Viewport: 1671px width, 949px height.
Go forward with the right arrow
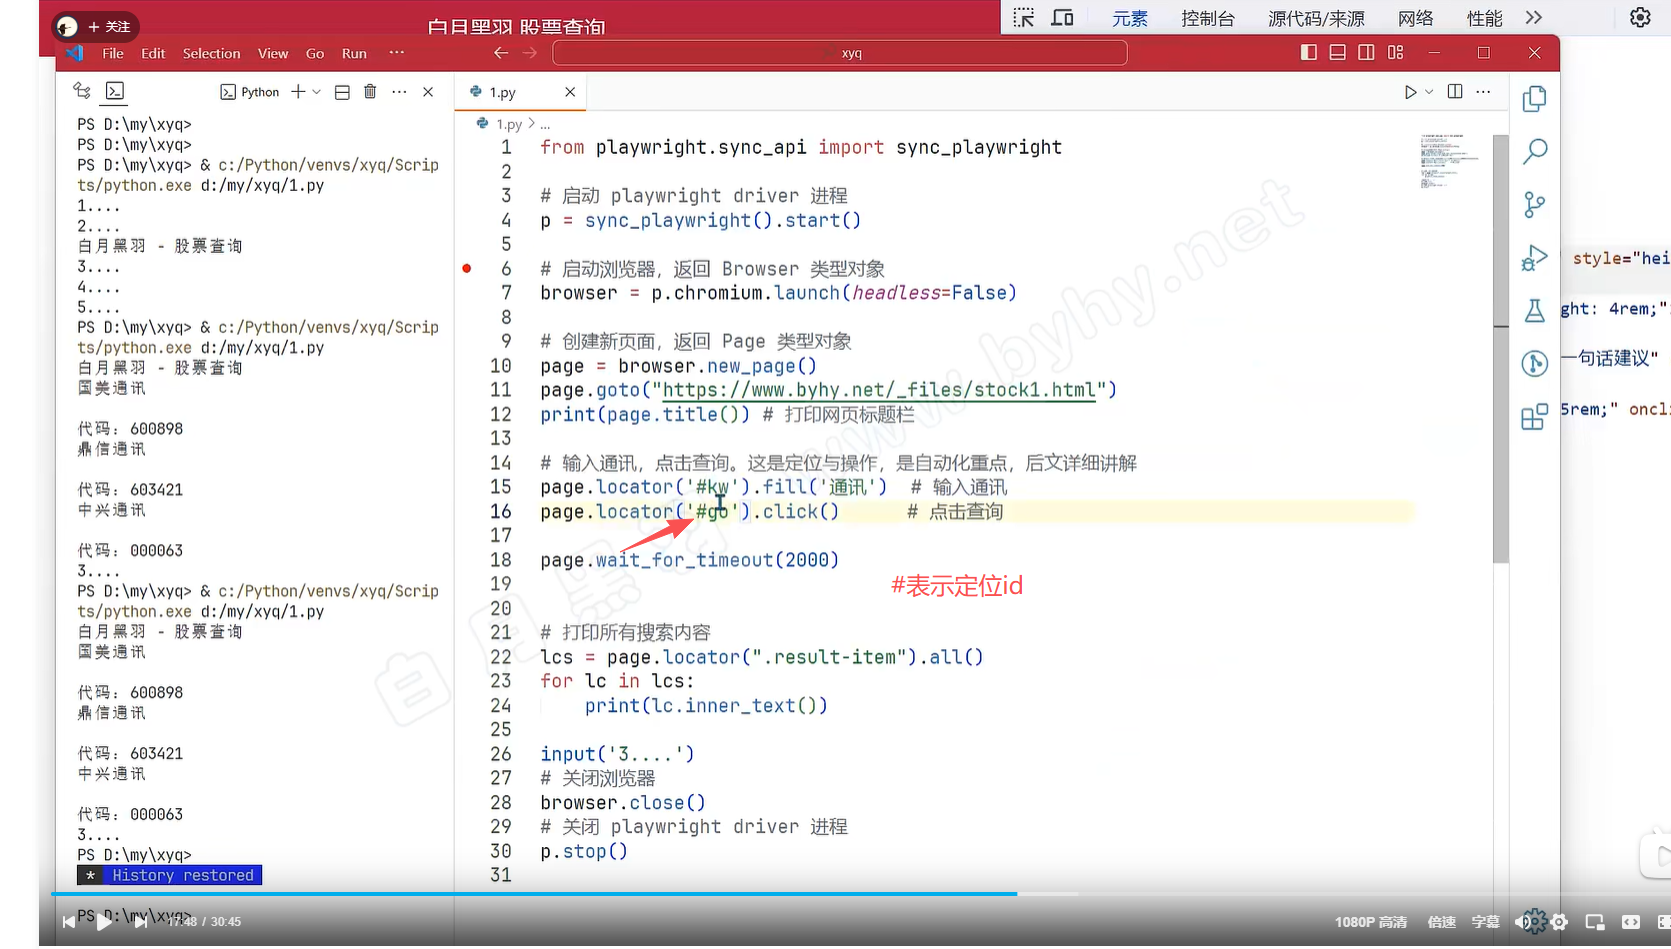[x=530, y=53]
